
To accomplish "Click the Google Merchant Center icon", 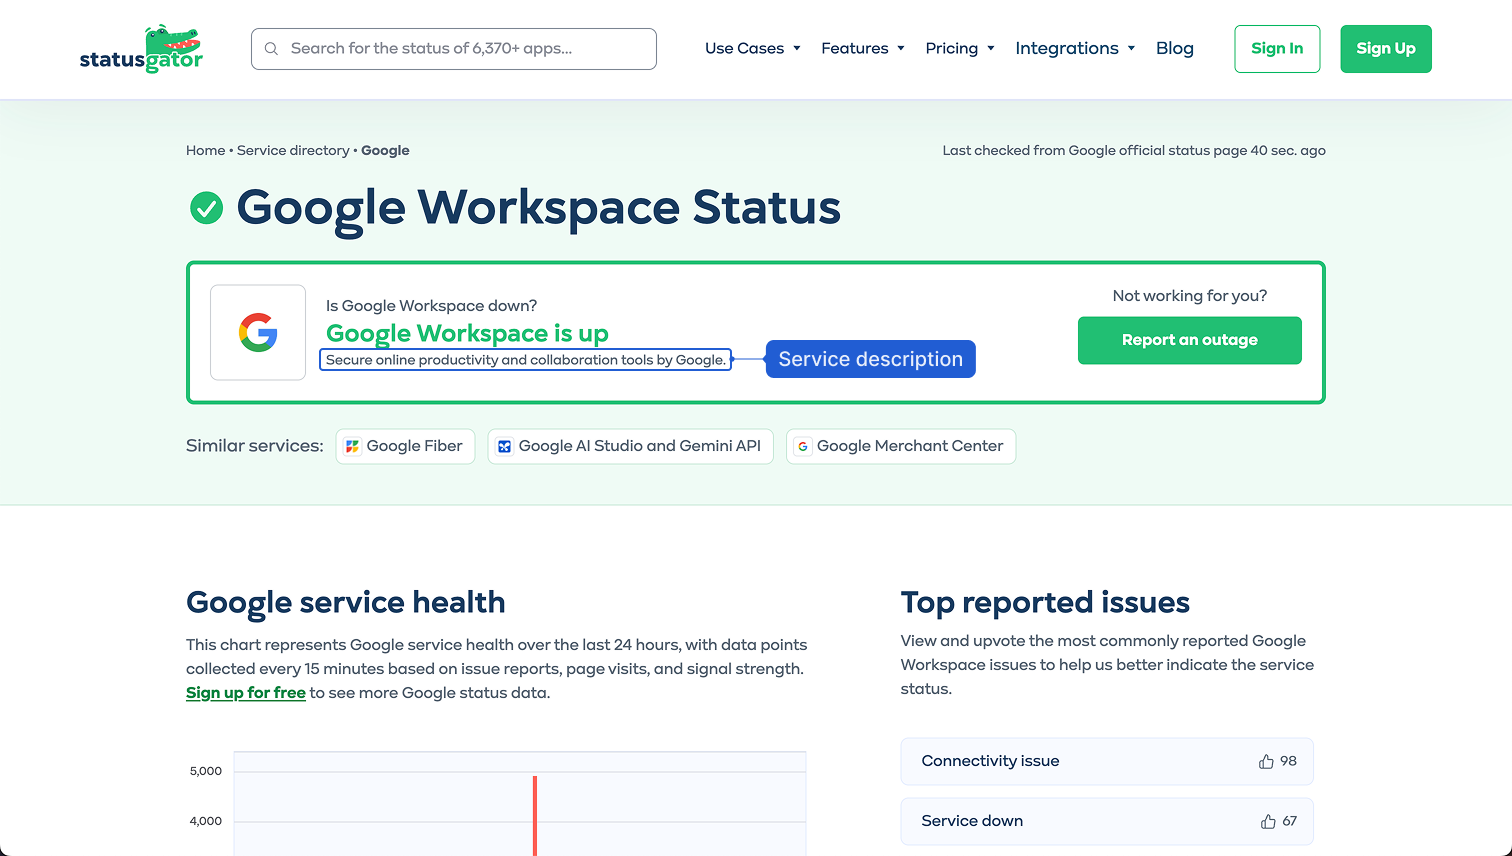I will 802,446.
